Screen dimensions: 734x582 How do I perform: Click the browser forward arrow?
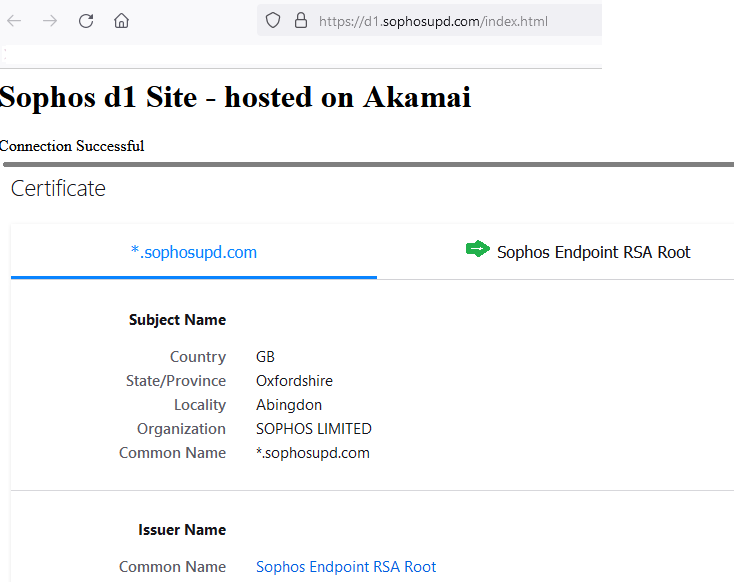(x=50, y=21)
